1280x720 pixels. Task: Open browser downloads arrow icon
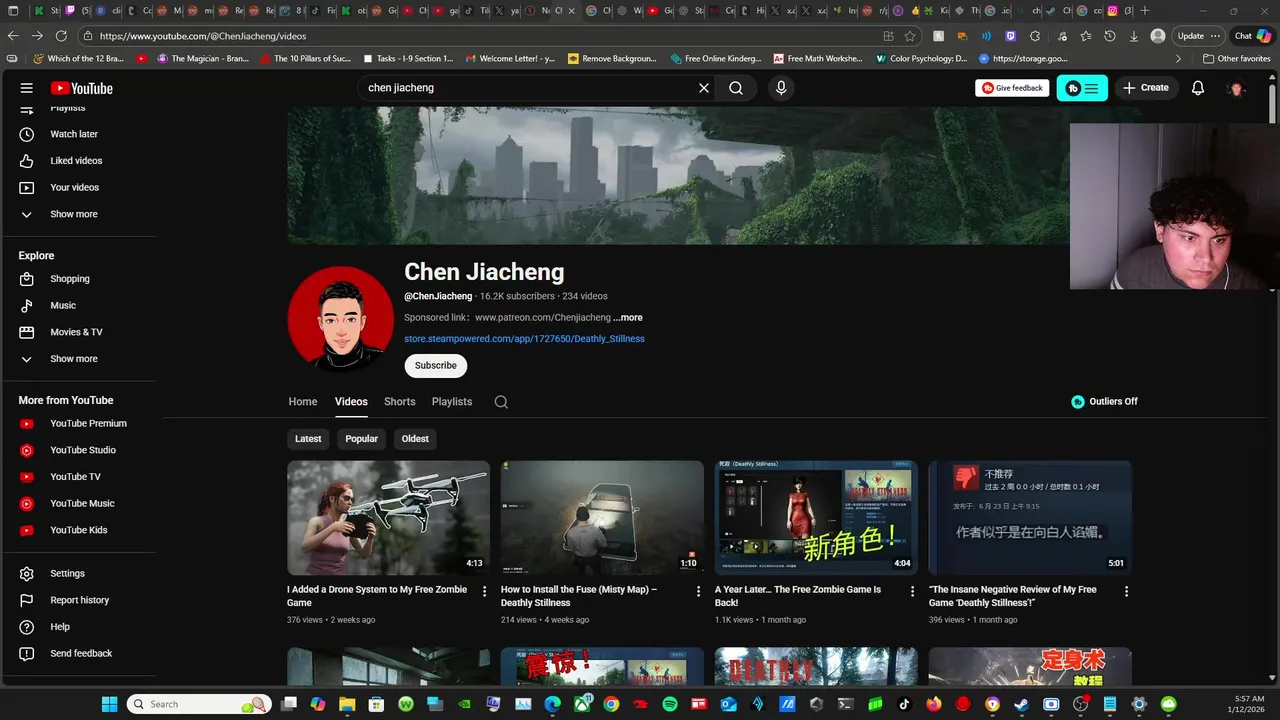(1134, 36)
